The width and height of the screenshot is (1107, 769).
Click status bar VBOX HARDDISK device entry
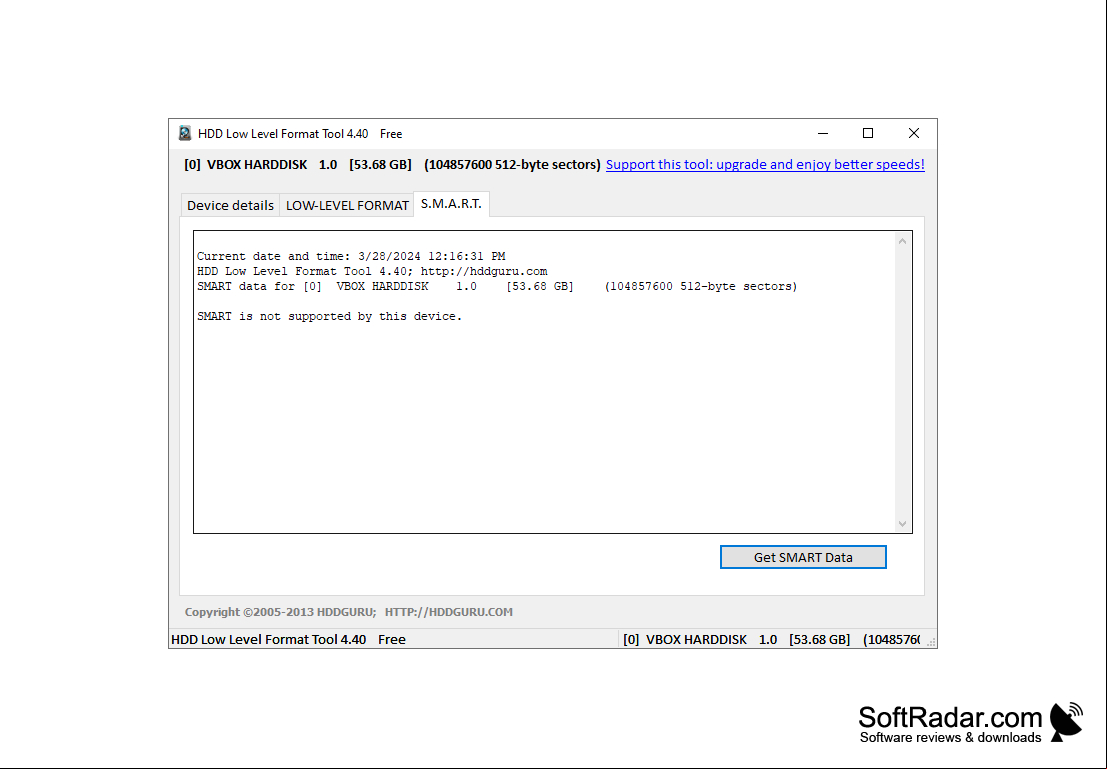(x=771, y=640)
